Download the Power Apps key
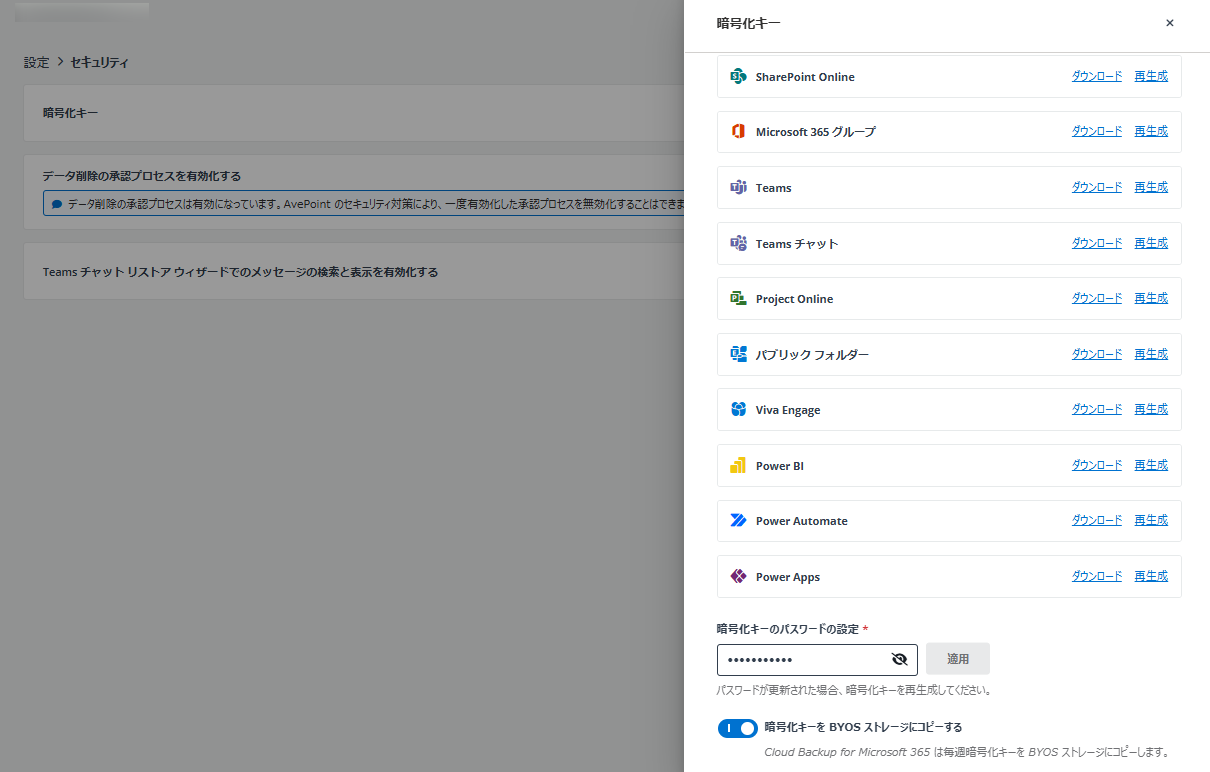Viewport: 1210px width, 772px height. tap(1097, 576)
